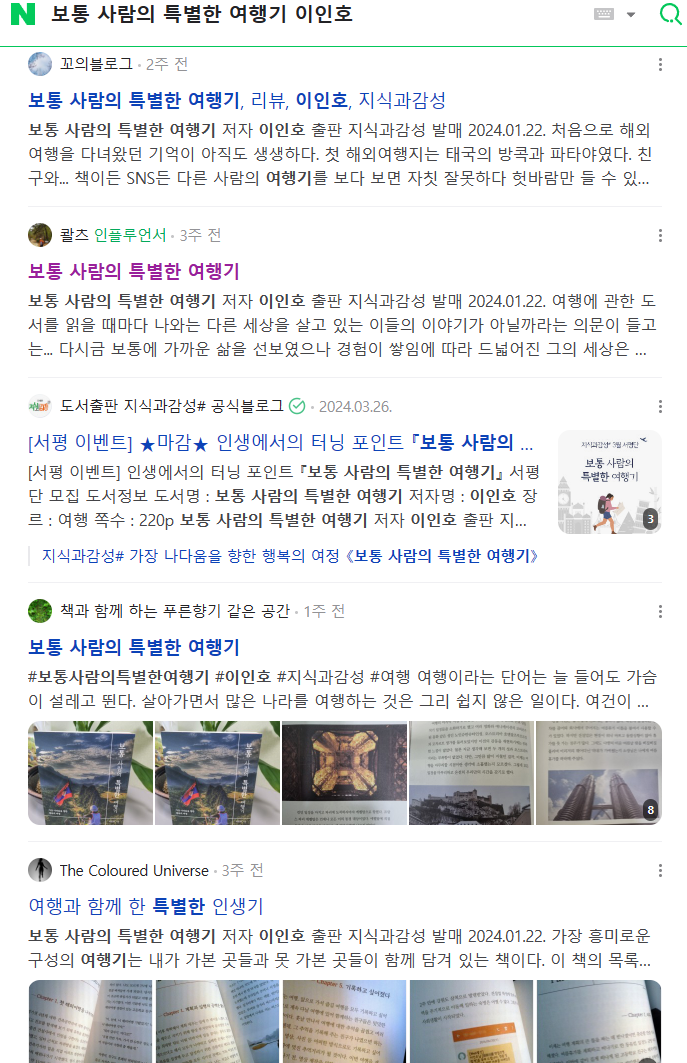The width and height of the screenshot is (687, 1063).
Task: Open more options for 꼬의블로그 result
Action: (x=660, y=64)
